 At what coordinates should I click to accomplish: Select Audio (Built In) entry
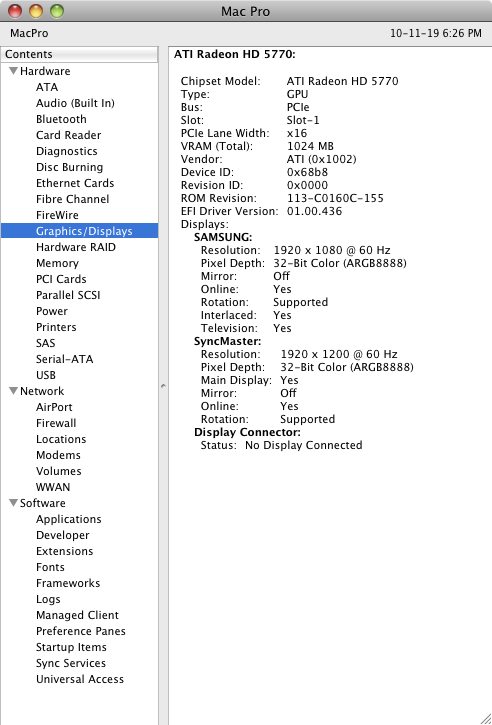tap(75, 103)
